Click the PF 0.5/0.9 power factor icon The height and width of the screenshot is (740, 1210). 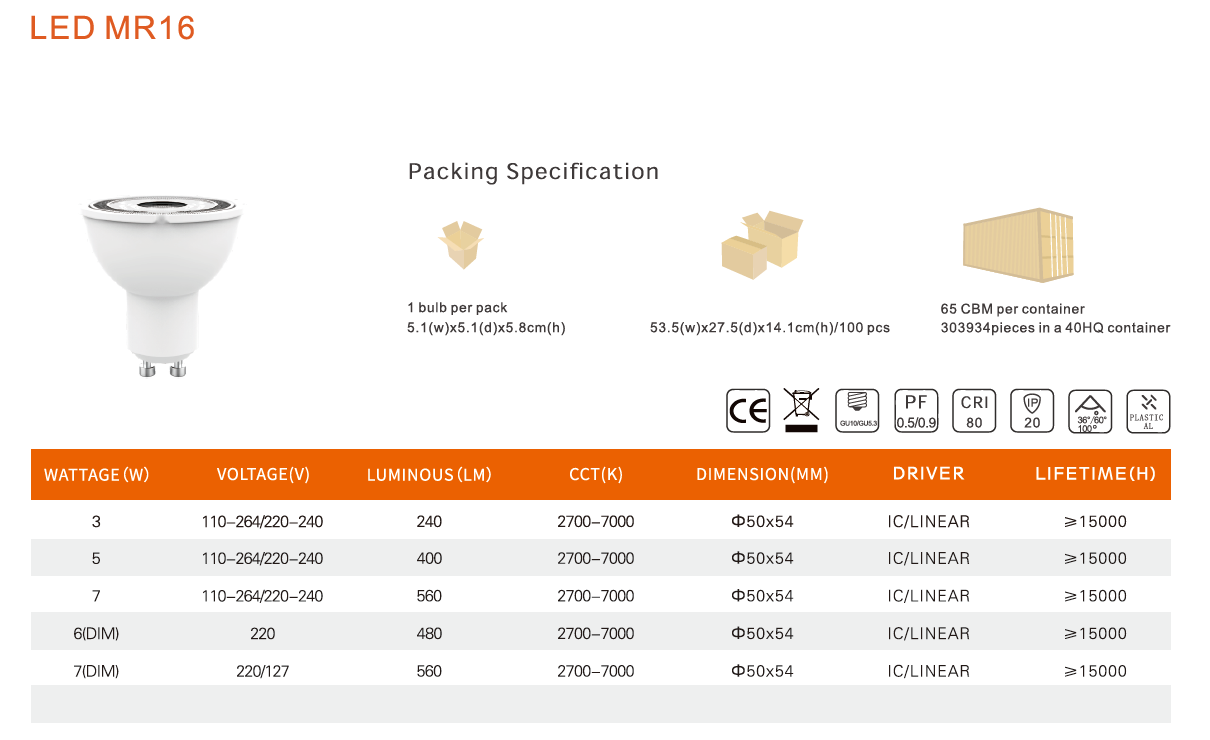coord(916,411)
